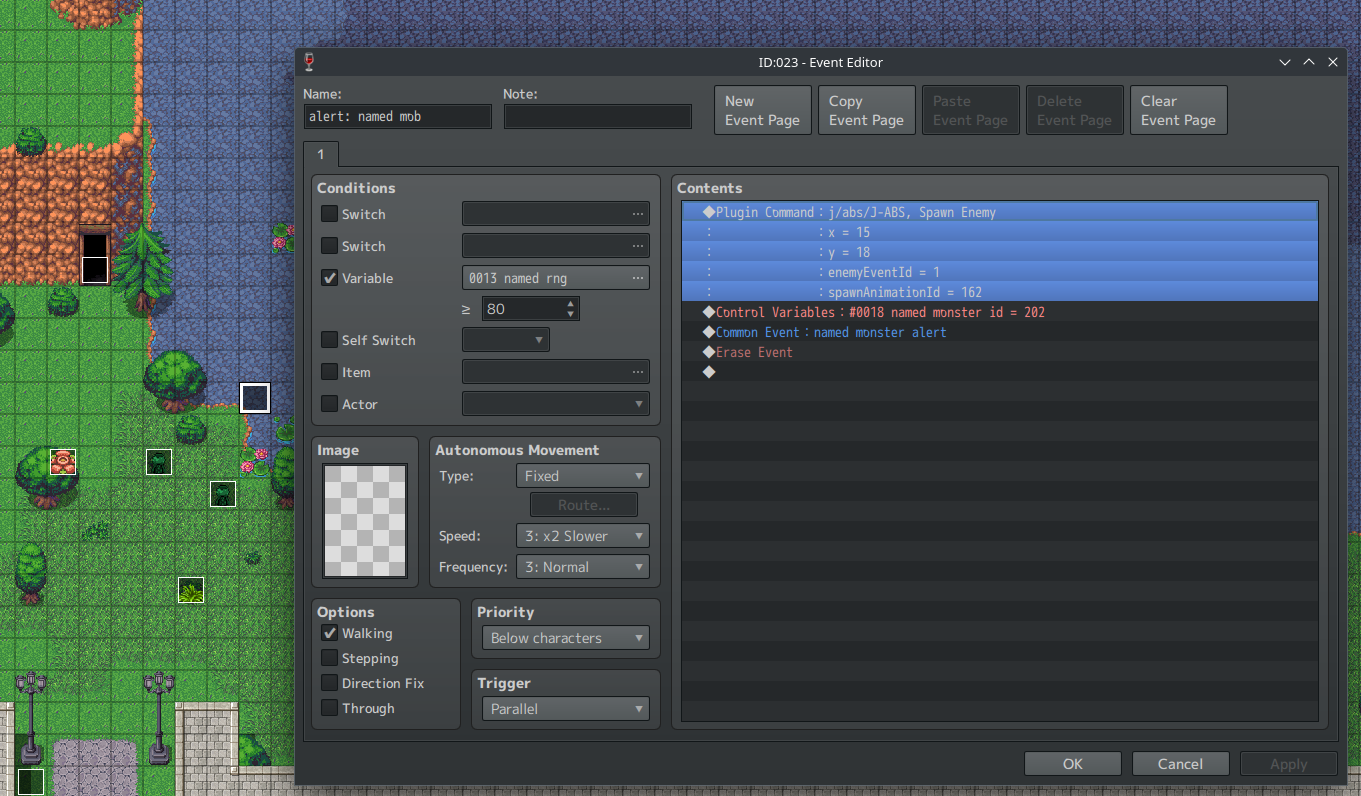Open the ellipsis picker in the Item condition field
Viewport: 1361px width, 796px height.
pos(638,372)
